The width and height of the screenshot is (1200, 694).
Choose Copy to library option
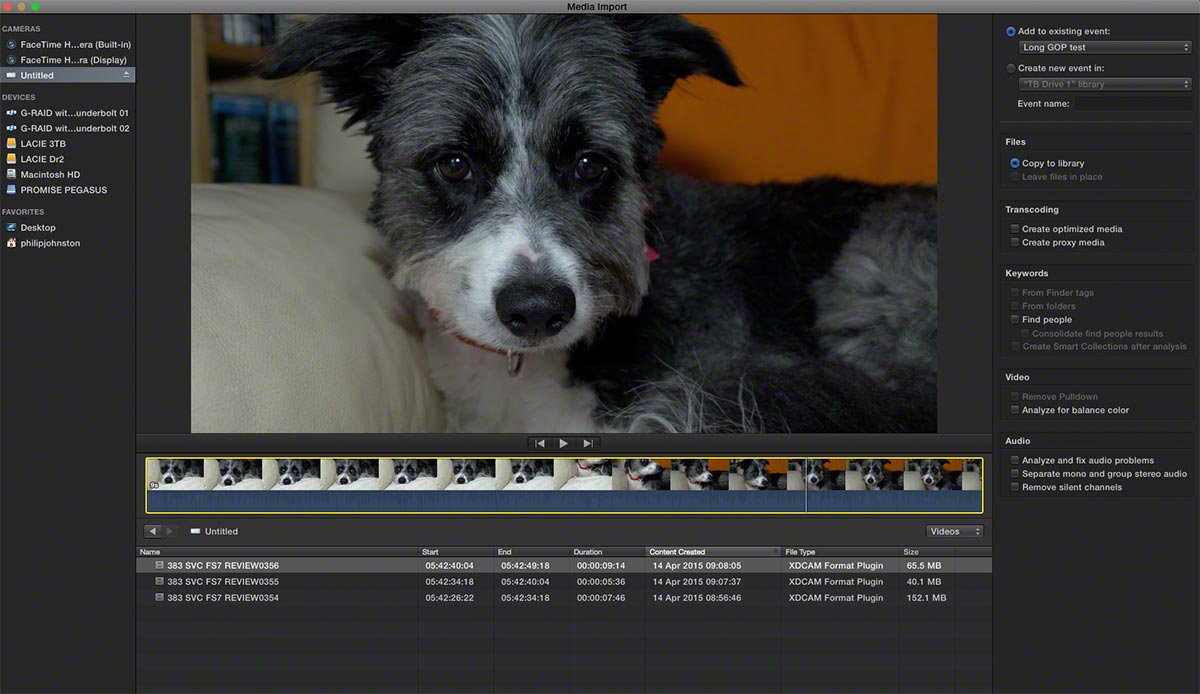click(1014, 163)
